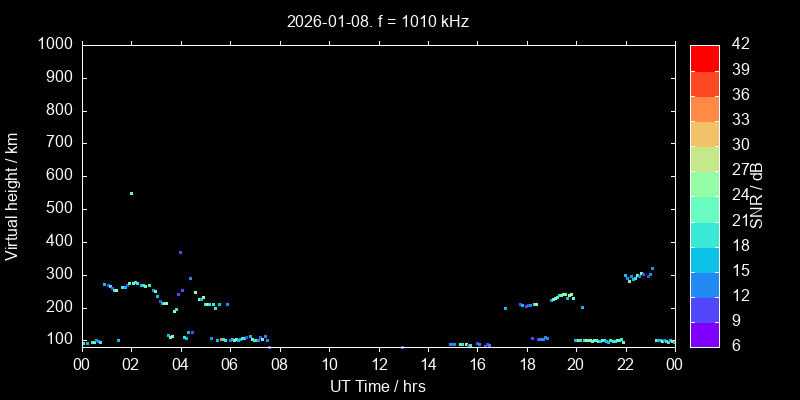Click the 06 tick label on the time axis

230,365
